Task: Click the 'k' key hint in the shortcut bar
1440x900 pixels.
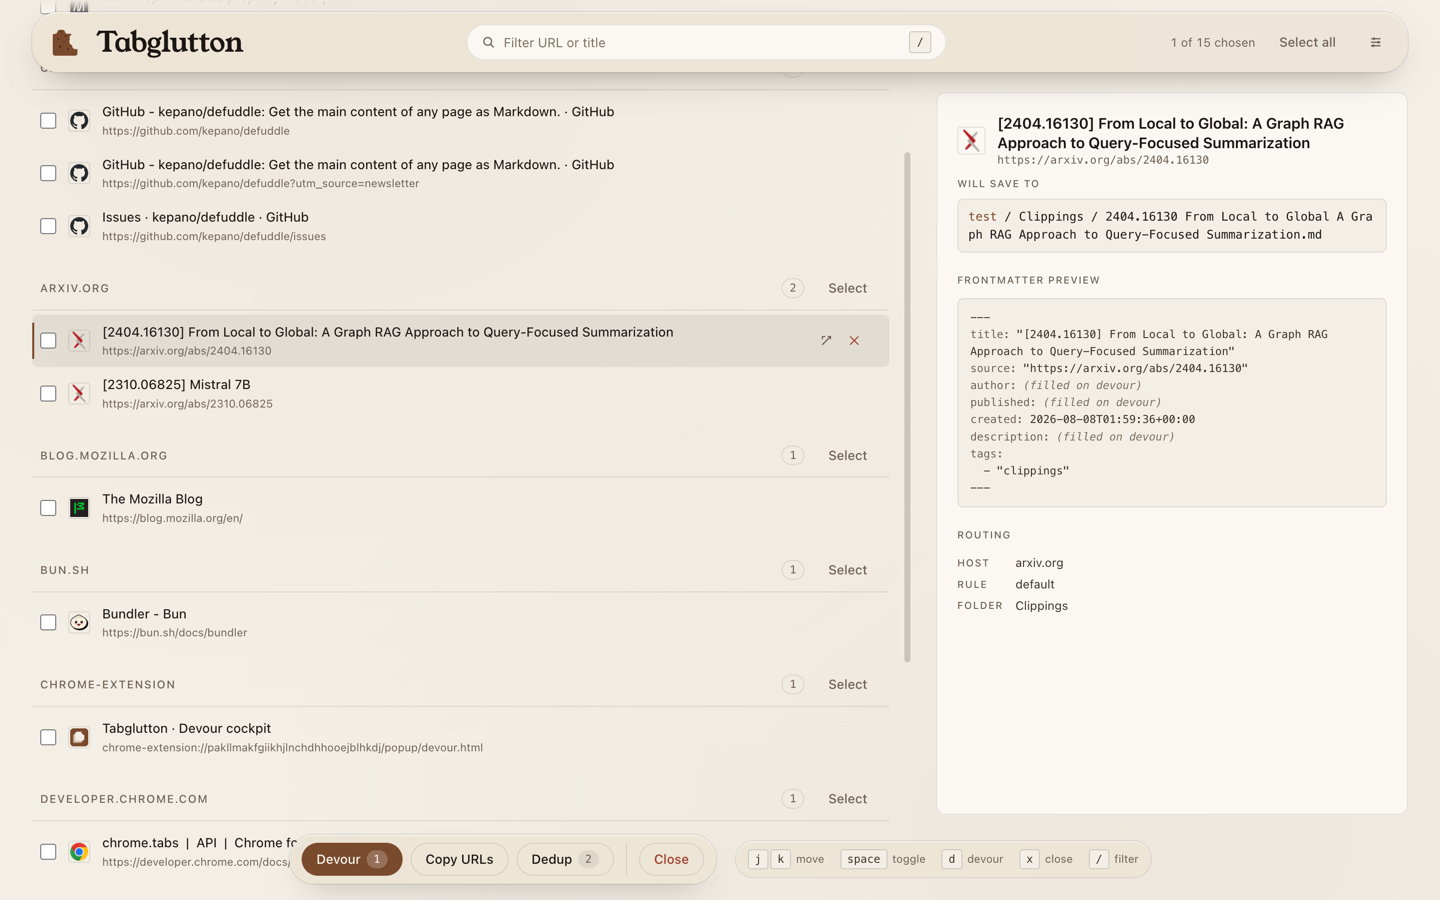Action: point(781,859)
